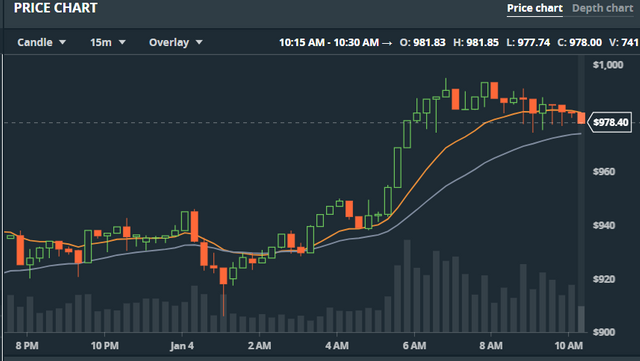
Task: Click the 10:15 AM - 10:30 AM time range
Action: tap(329, 42)
